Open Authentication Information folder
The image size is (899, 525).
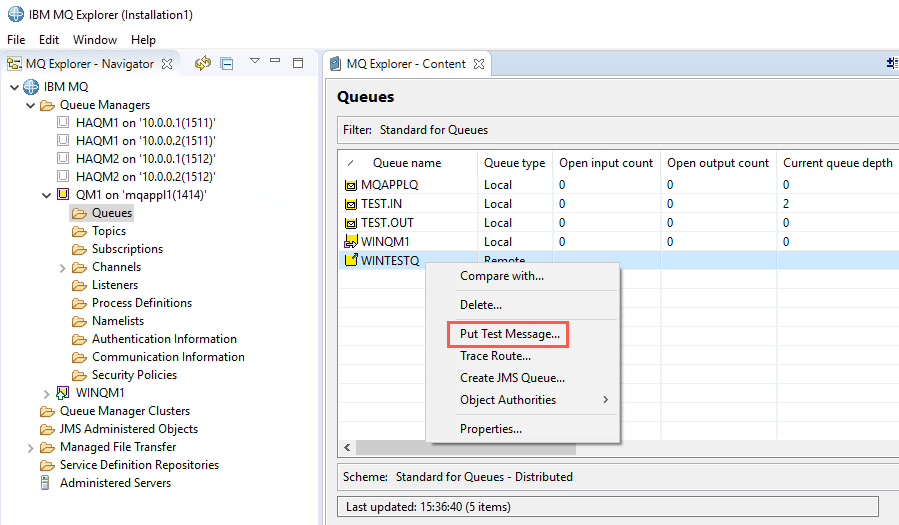164,339
